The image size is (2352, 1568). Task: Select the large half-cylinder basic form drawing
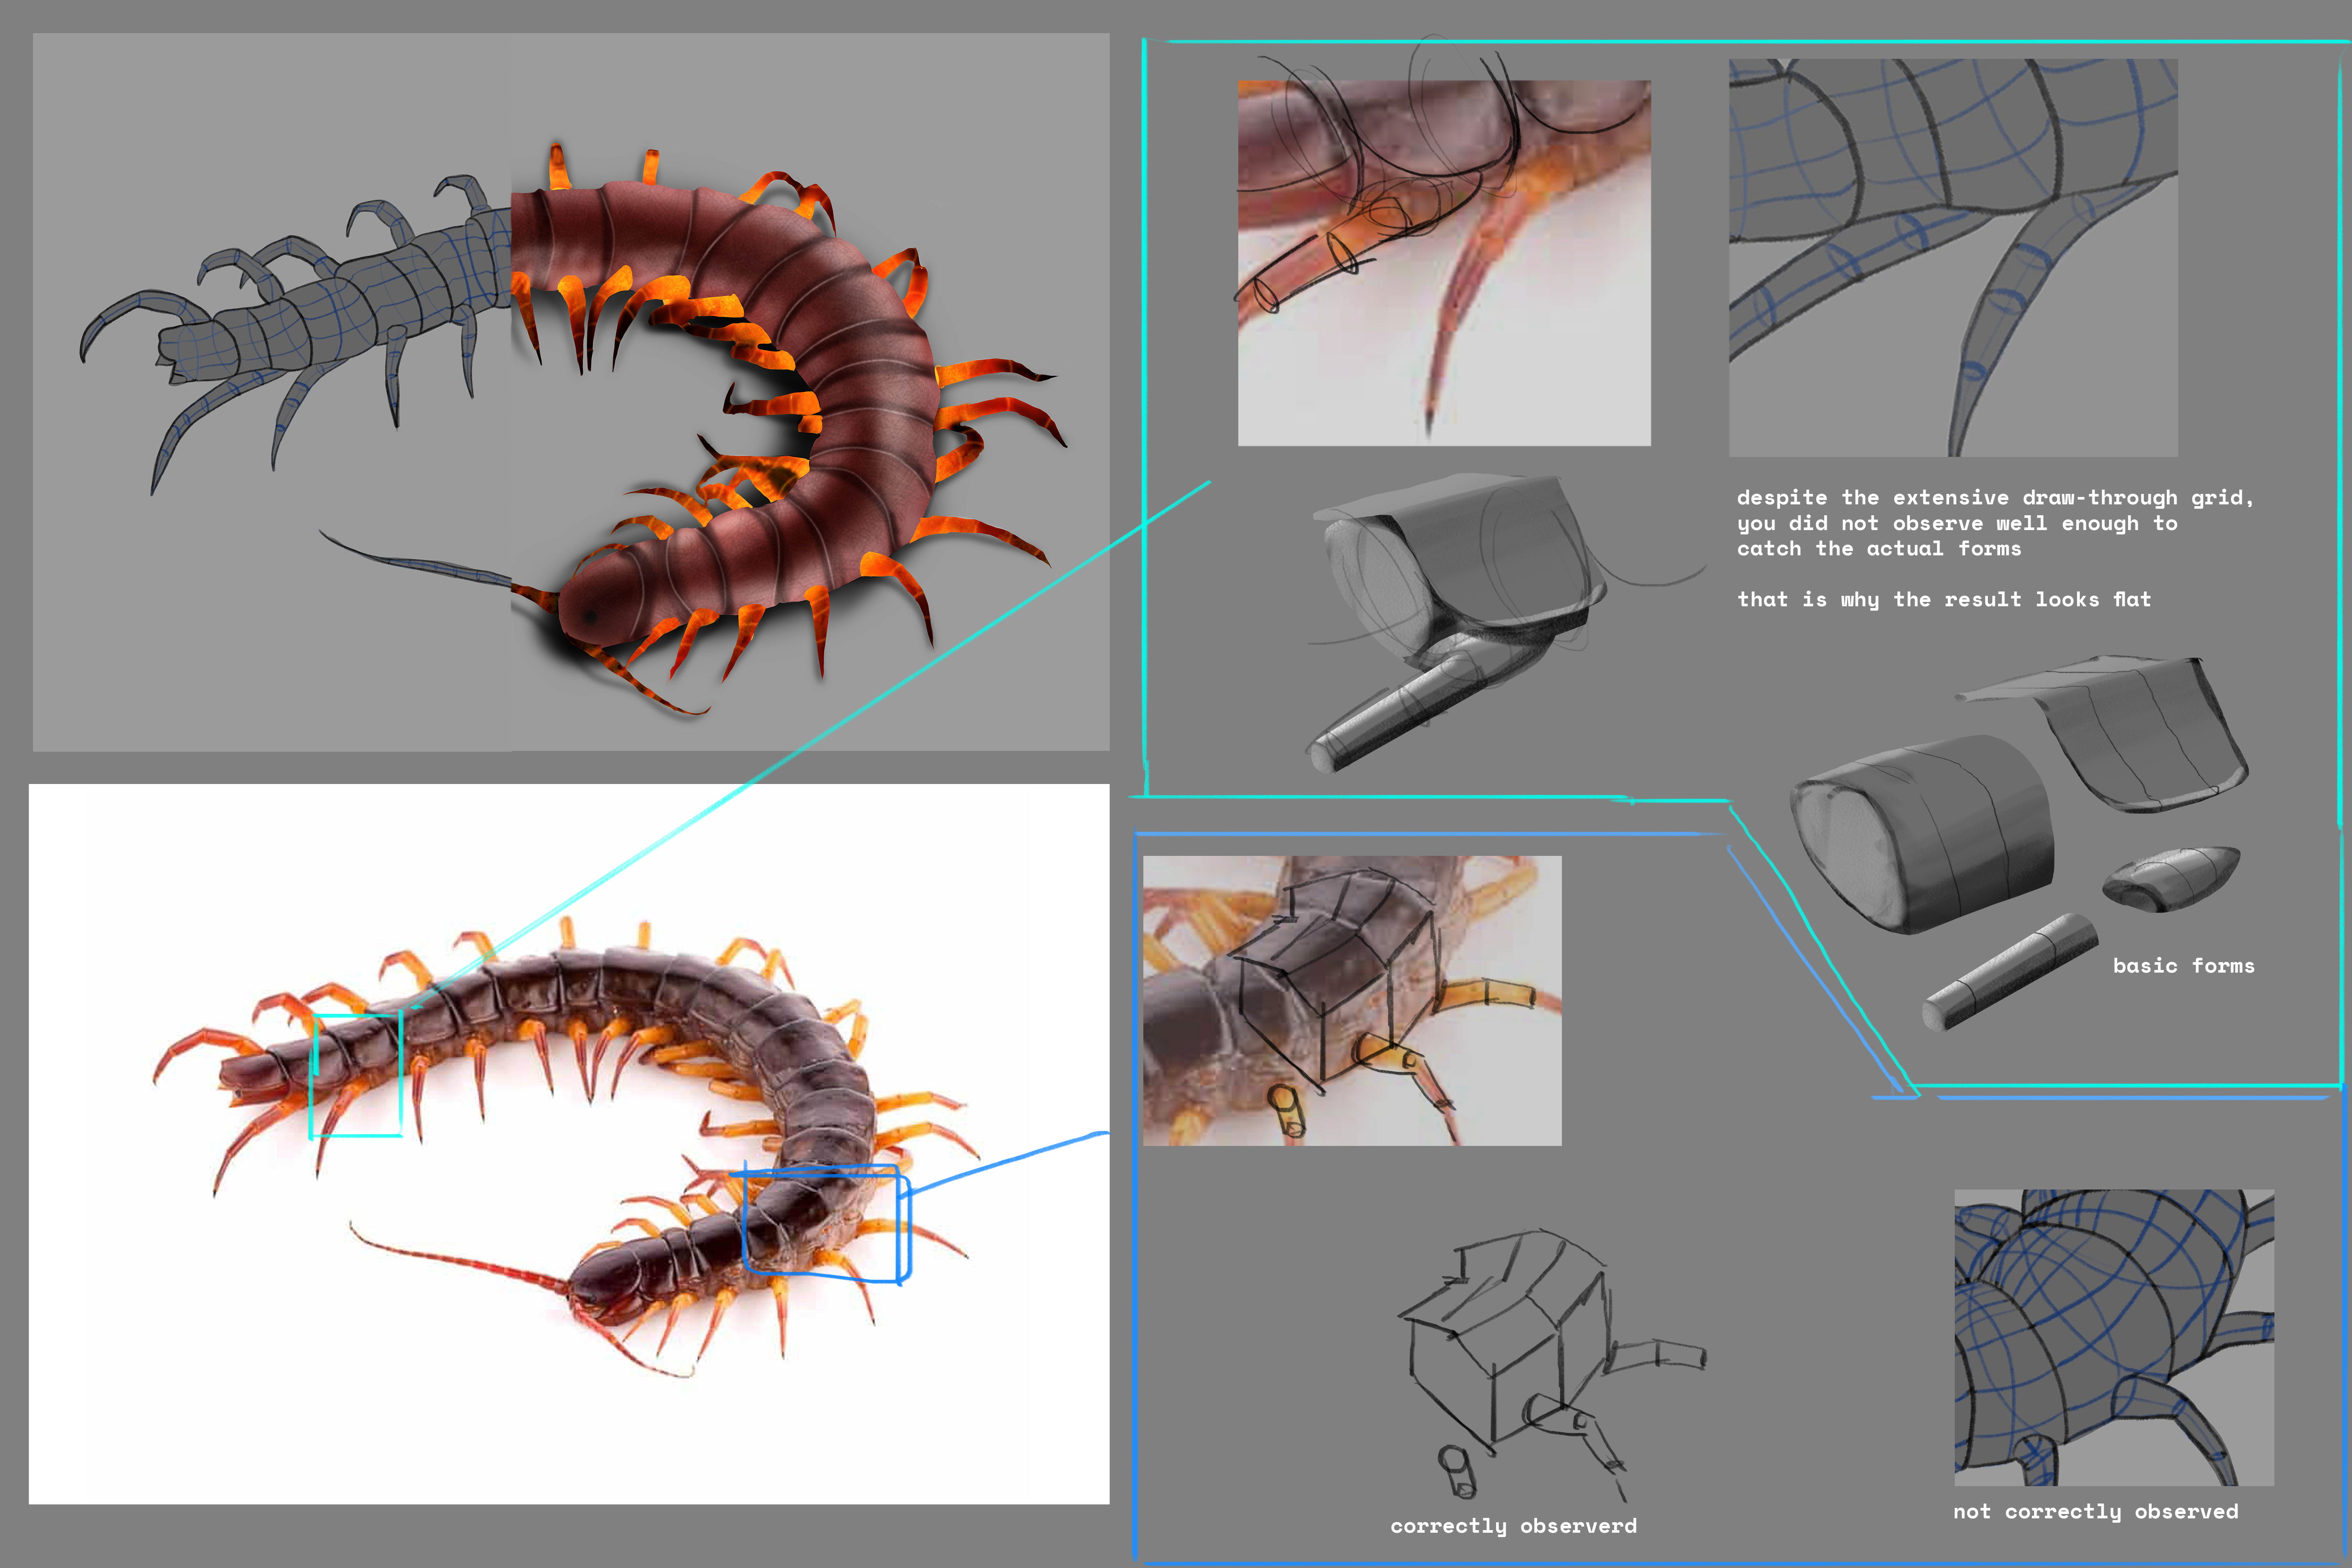point(1923,835)
